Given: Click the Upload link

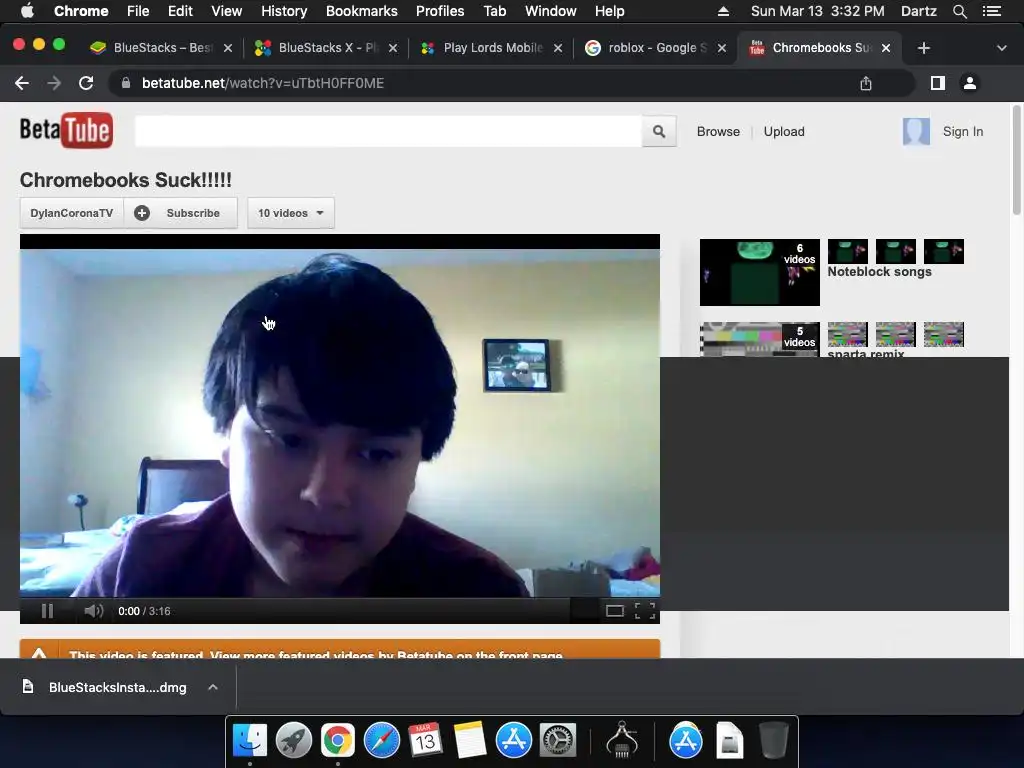Looking at the screenshot, I should click(784, 131).
